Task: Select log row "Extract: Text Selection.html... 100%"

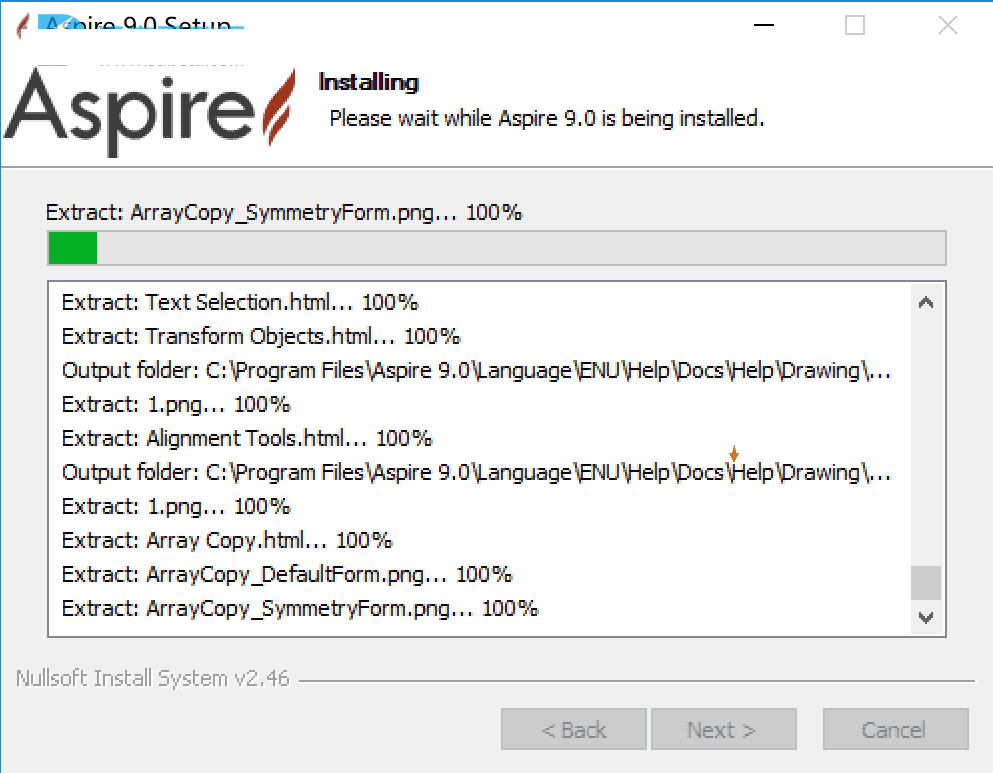Action: pyautogui.click(x=240, y=303)
